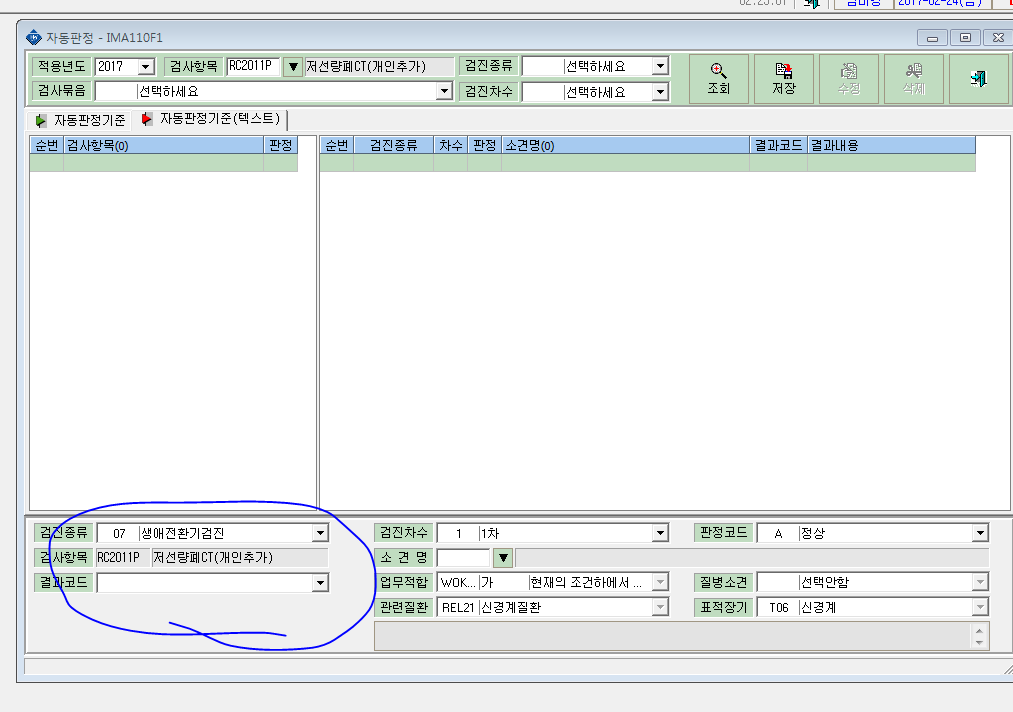The height and width of the screenshot is (712, 1013).
Task: Click the scroll down arrow of bottom memo box
Action: click(979, 643)
